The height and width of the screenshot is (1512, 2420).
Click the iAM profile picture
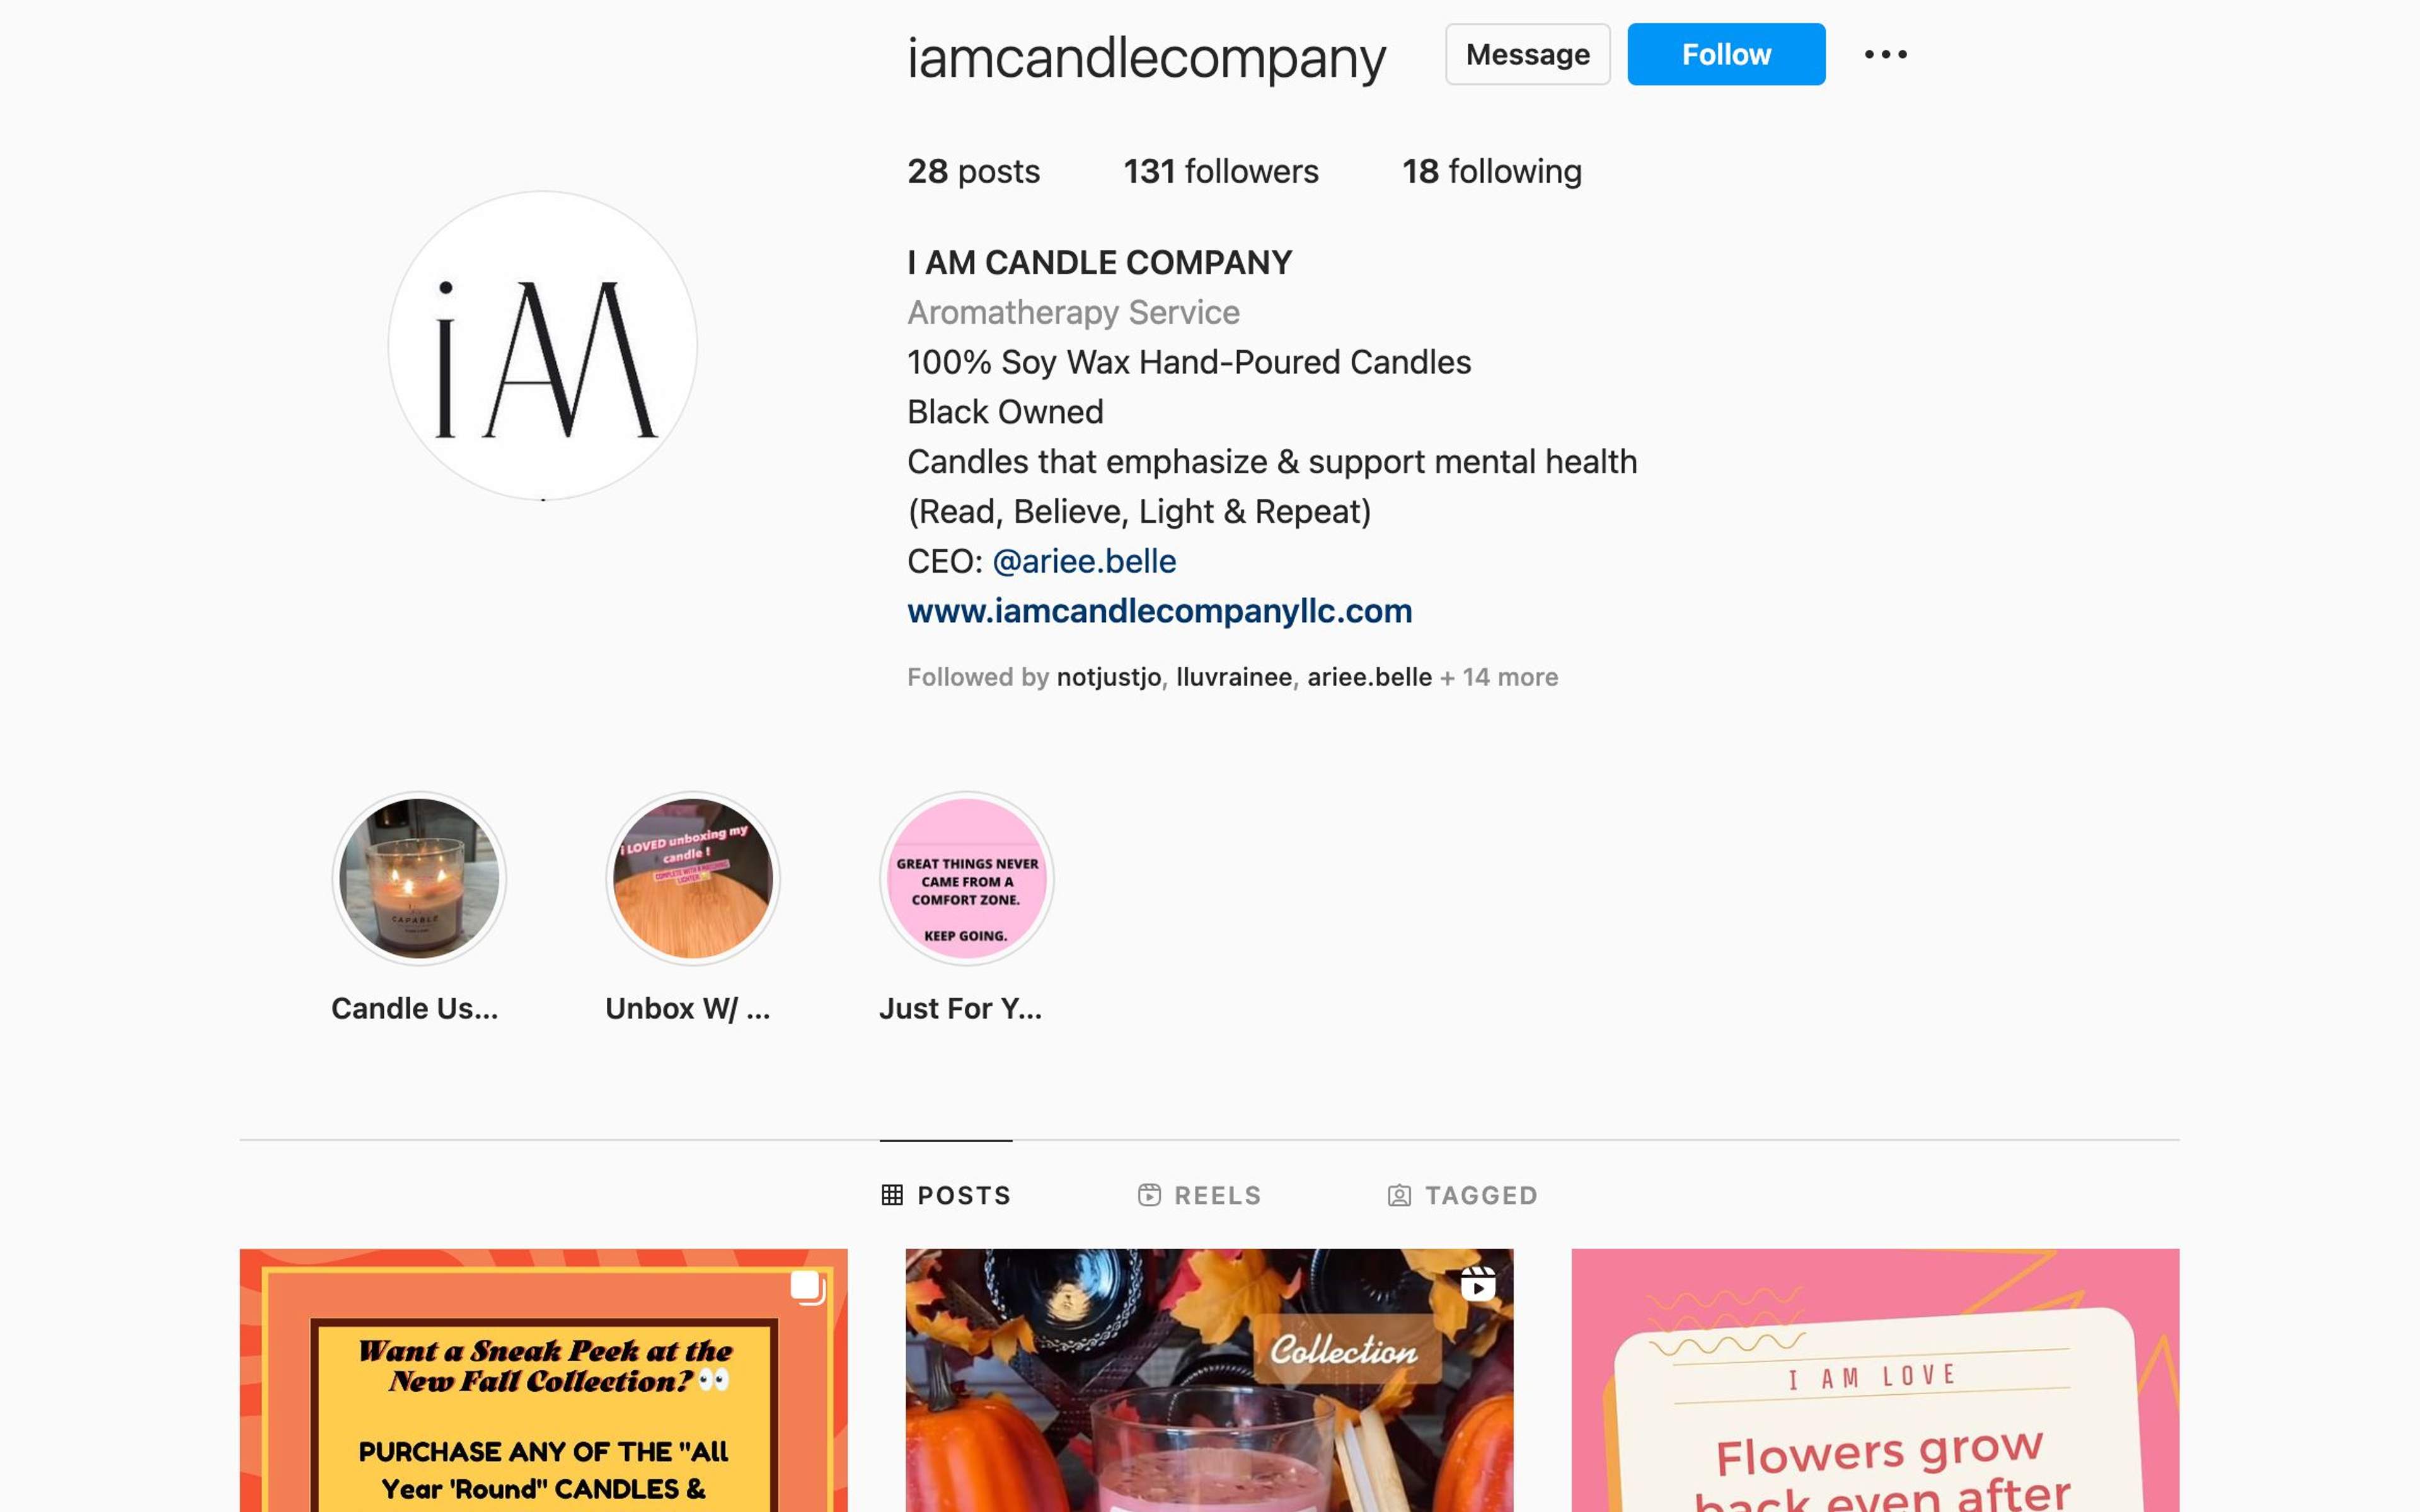pos(543,346)
